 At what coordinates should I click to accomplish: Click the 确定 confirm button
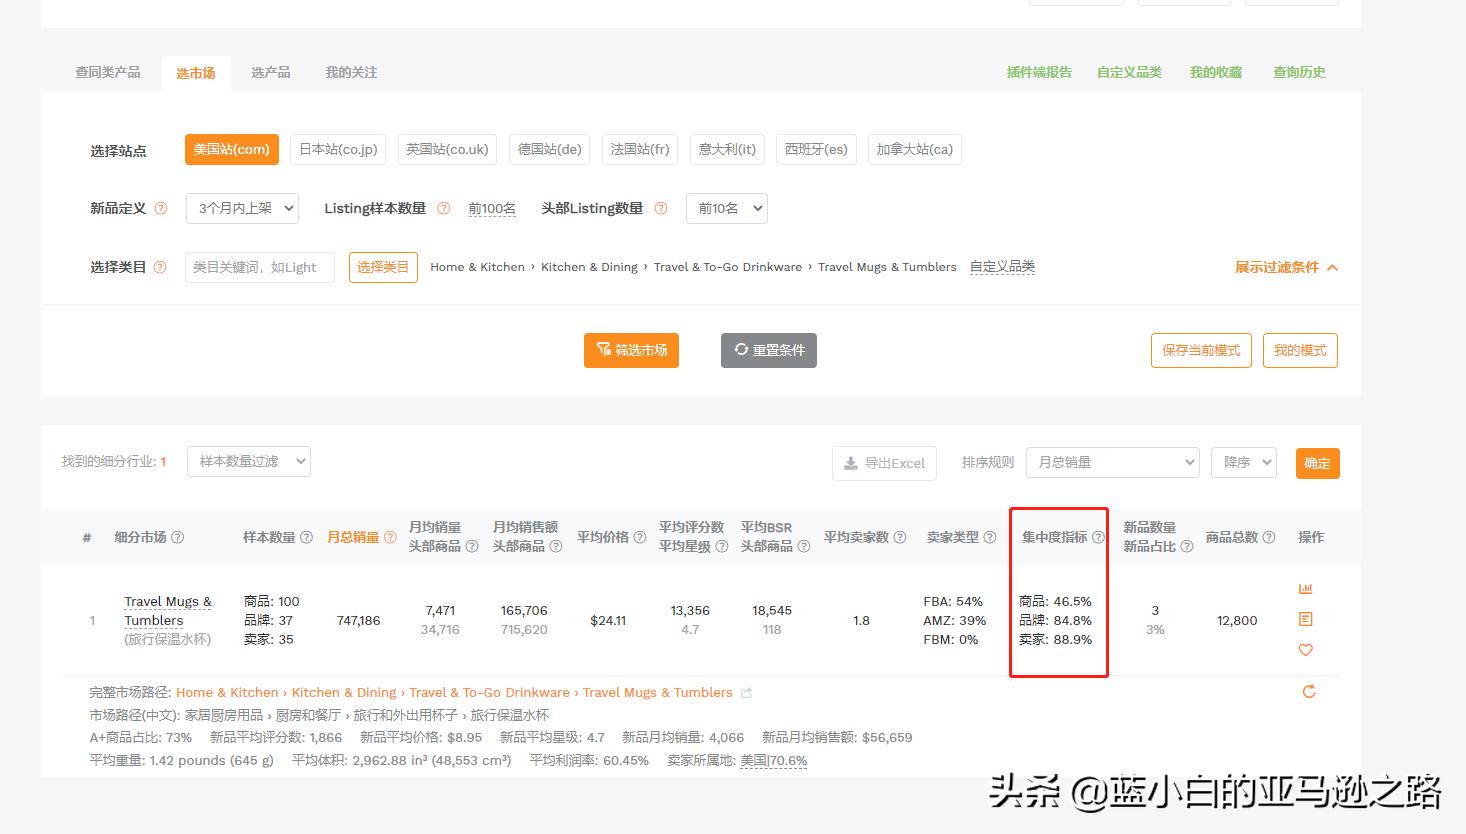[x=1317, y=462]
